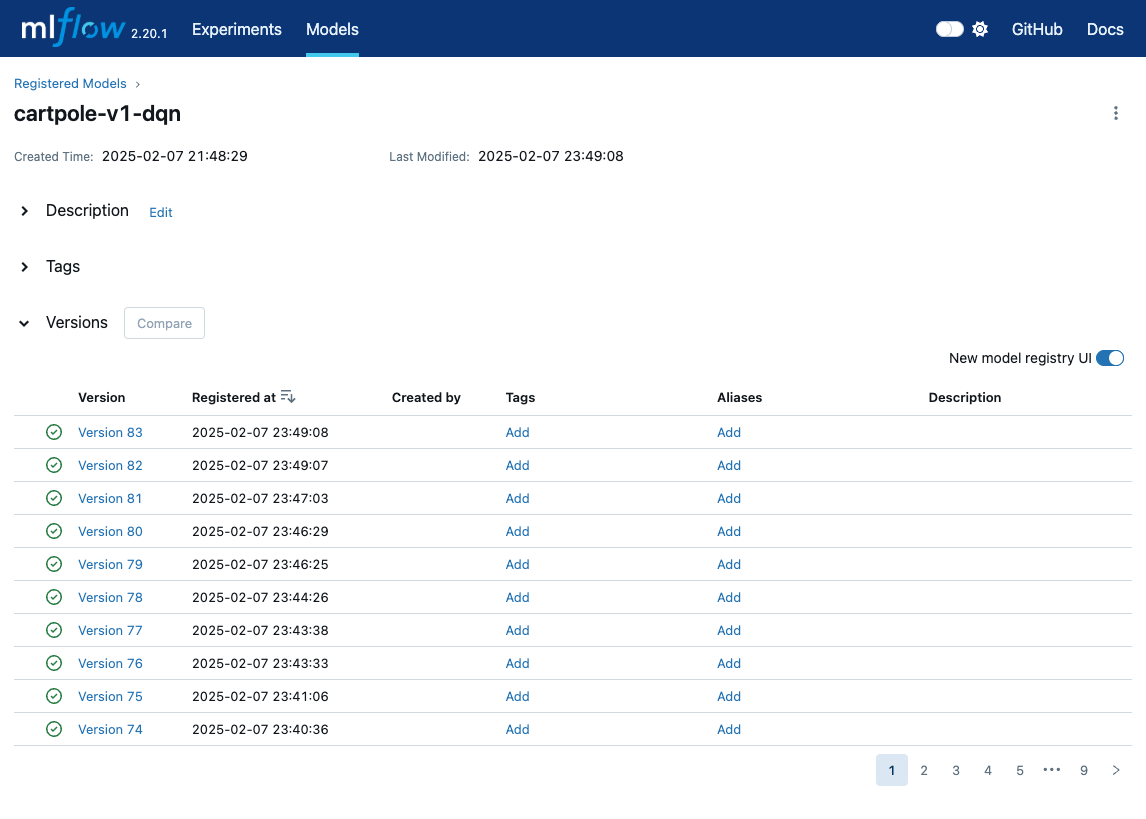Click the ready status icon for Version 79
Image resolution: width=1146 pixels, height=819 pixels.
tap(54, 564)
